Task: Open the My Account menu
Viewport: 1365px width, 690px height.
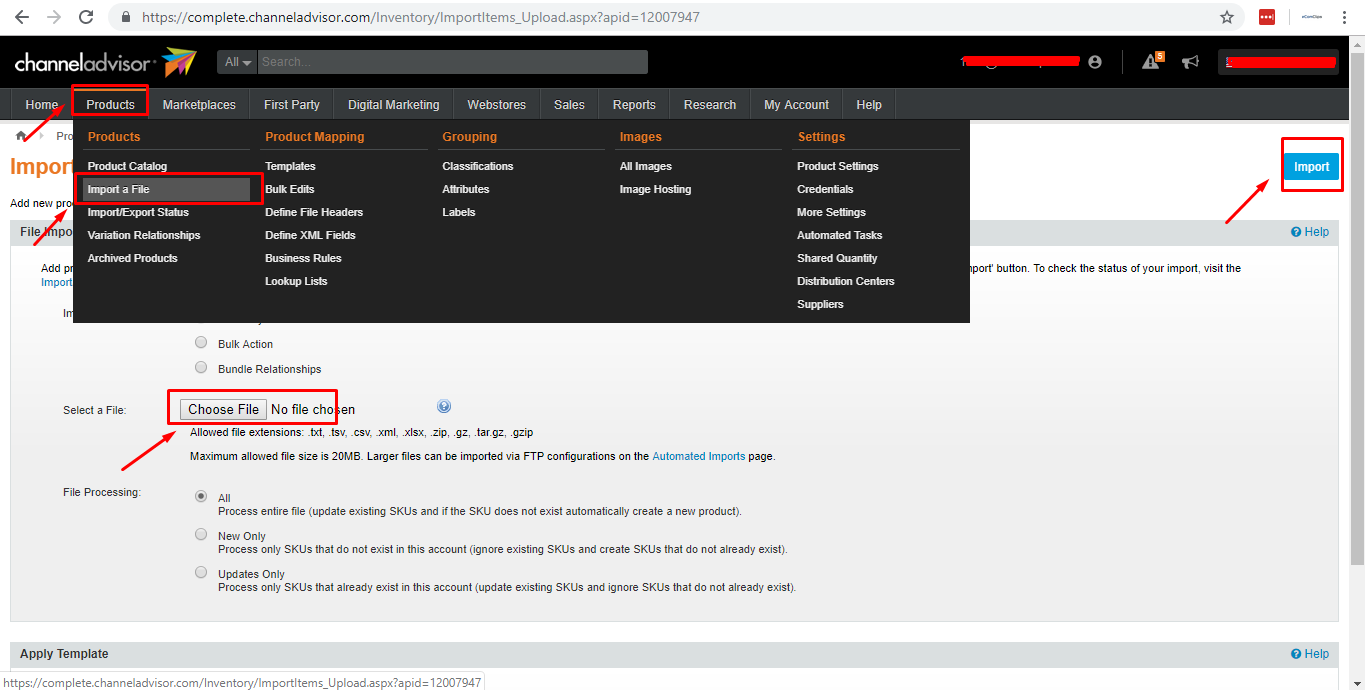Action: (x=796, y=105)
